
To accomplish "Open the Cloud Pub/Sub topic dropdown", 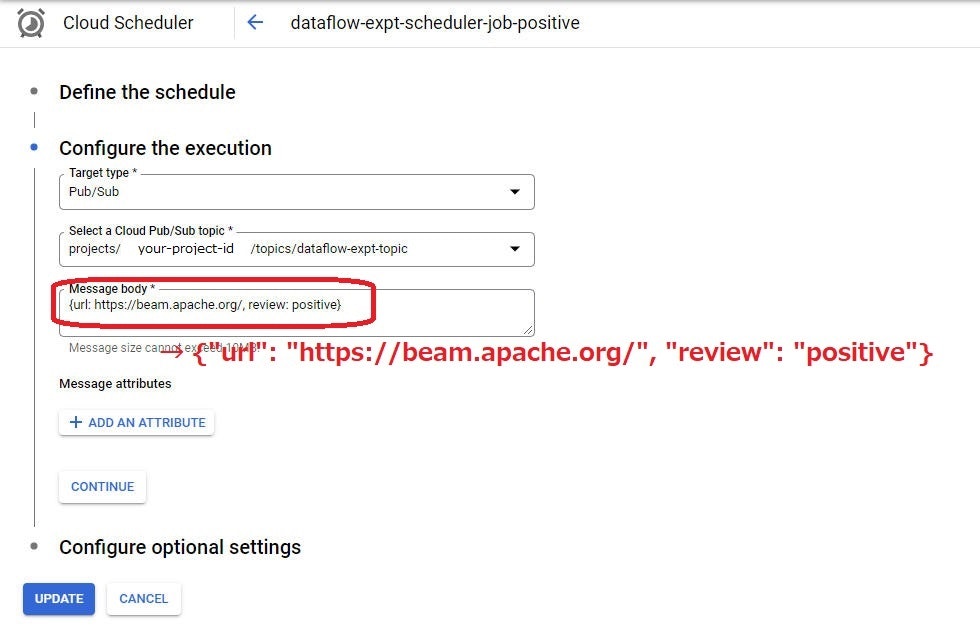I will coord(296,249).
